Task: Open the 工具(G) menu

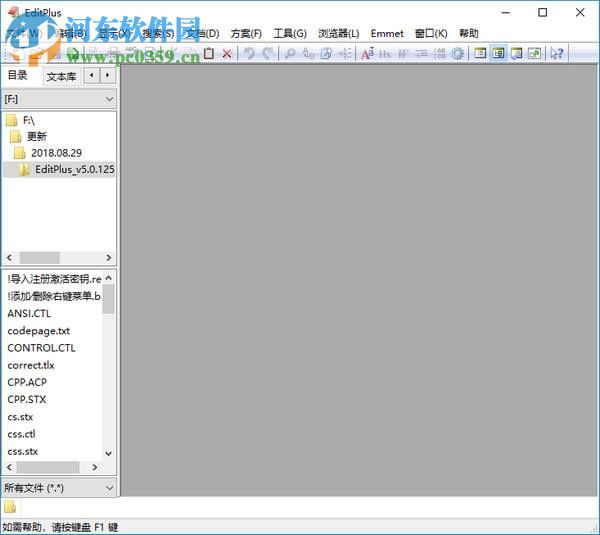Action: click(290, 34)
